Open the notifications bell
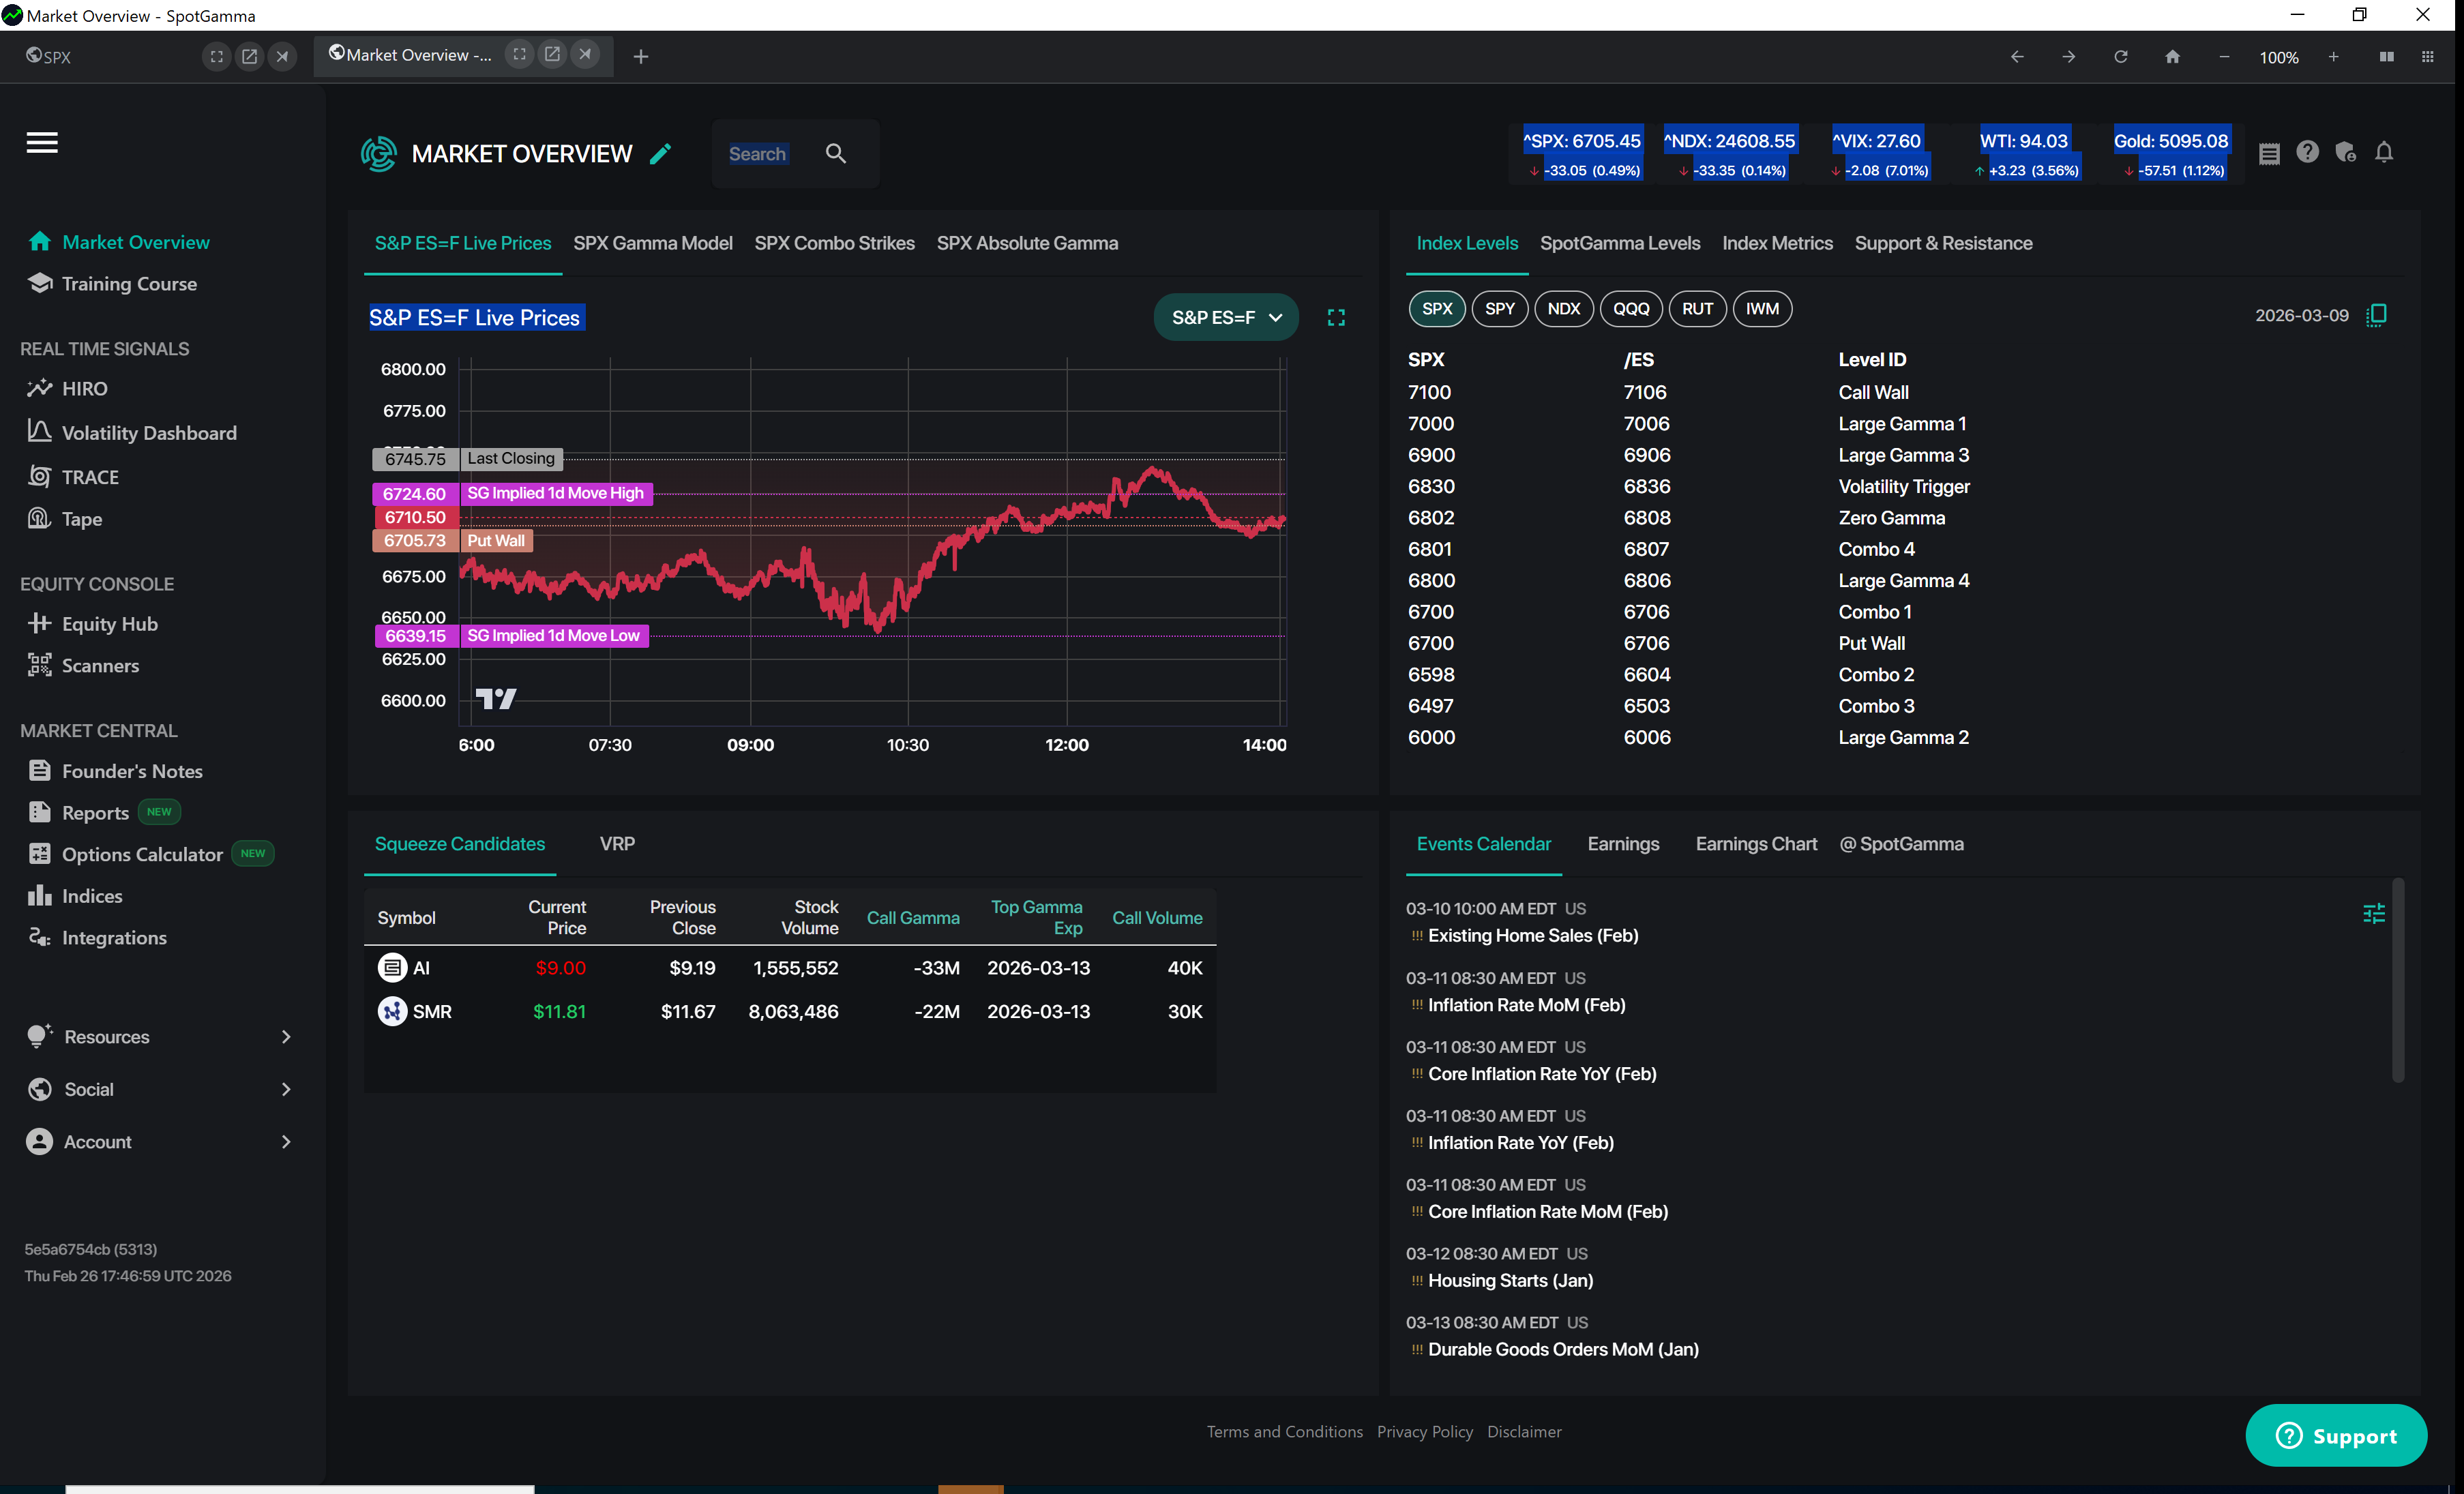 pyautogui.click(x=2384, y=152)
